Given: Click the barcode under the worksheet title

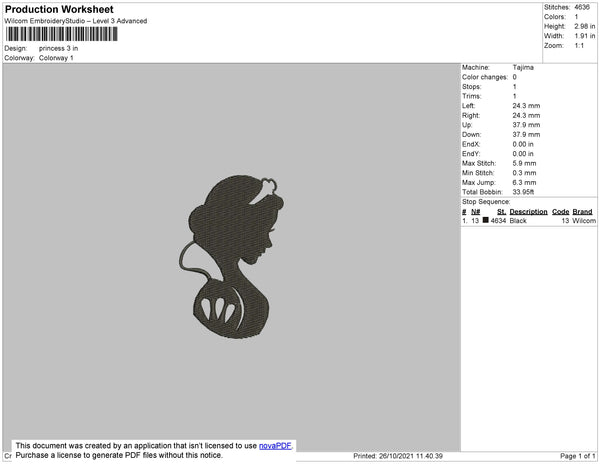Looking at the screenshot, I should (x=62, y=34).
